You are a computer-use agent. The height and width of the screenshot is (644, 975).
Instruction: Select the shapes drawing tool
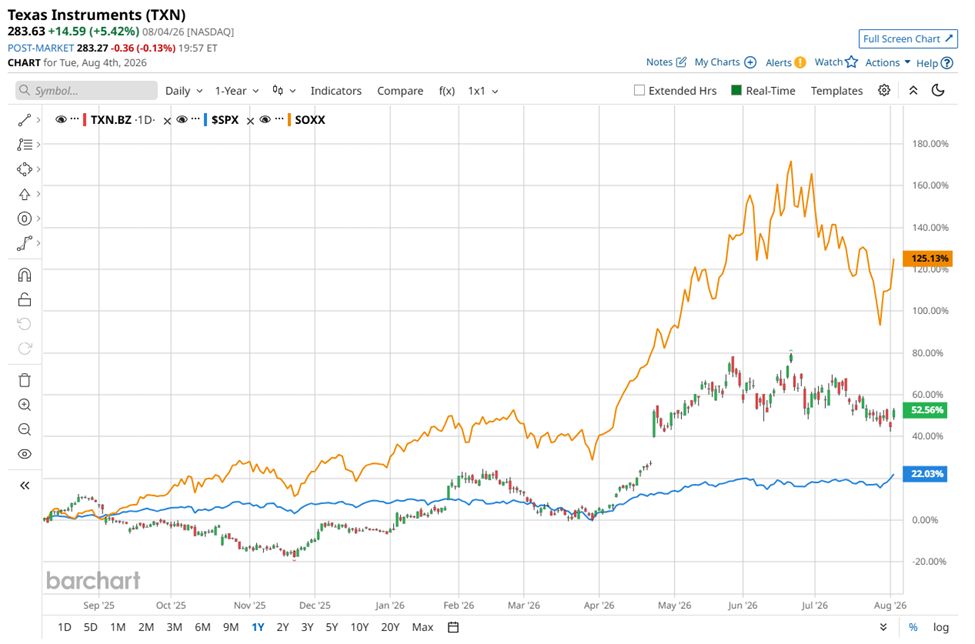pyautogui.click(x=24, y=169)
